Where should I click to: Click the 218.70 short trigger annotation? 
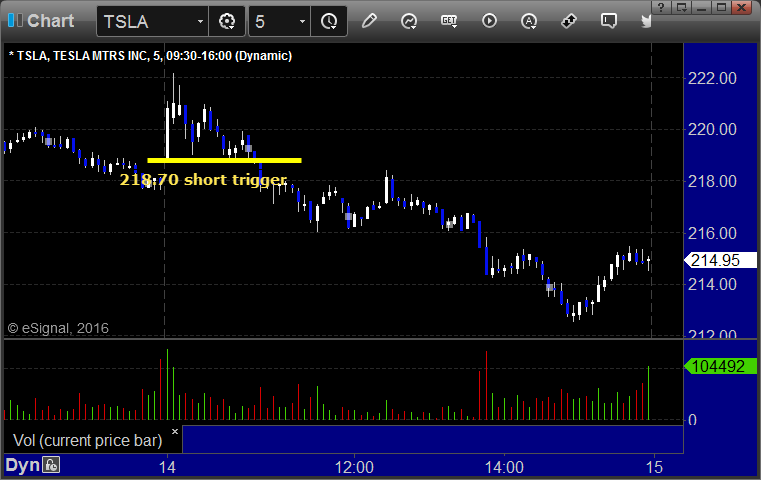pyautogui.click(x=203, y=180)
